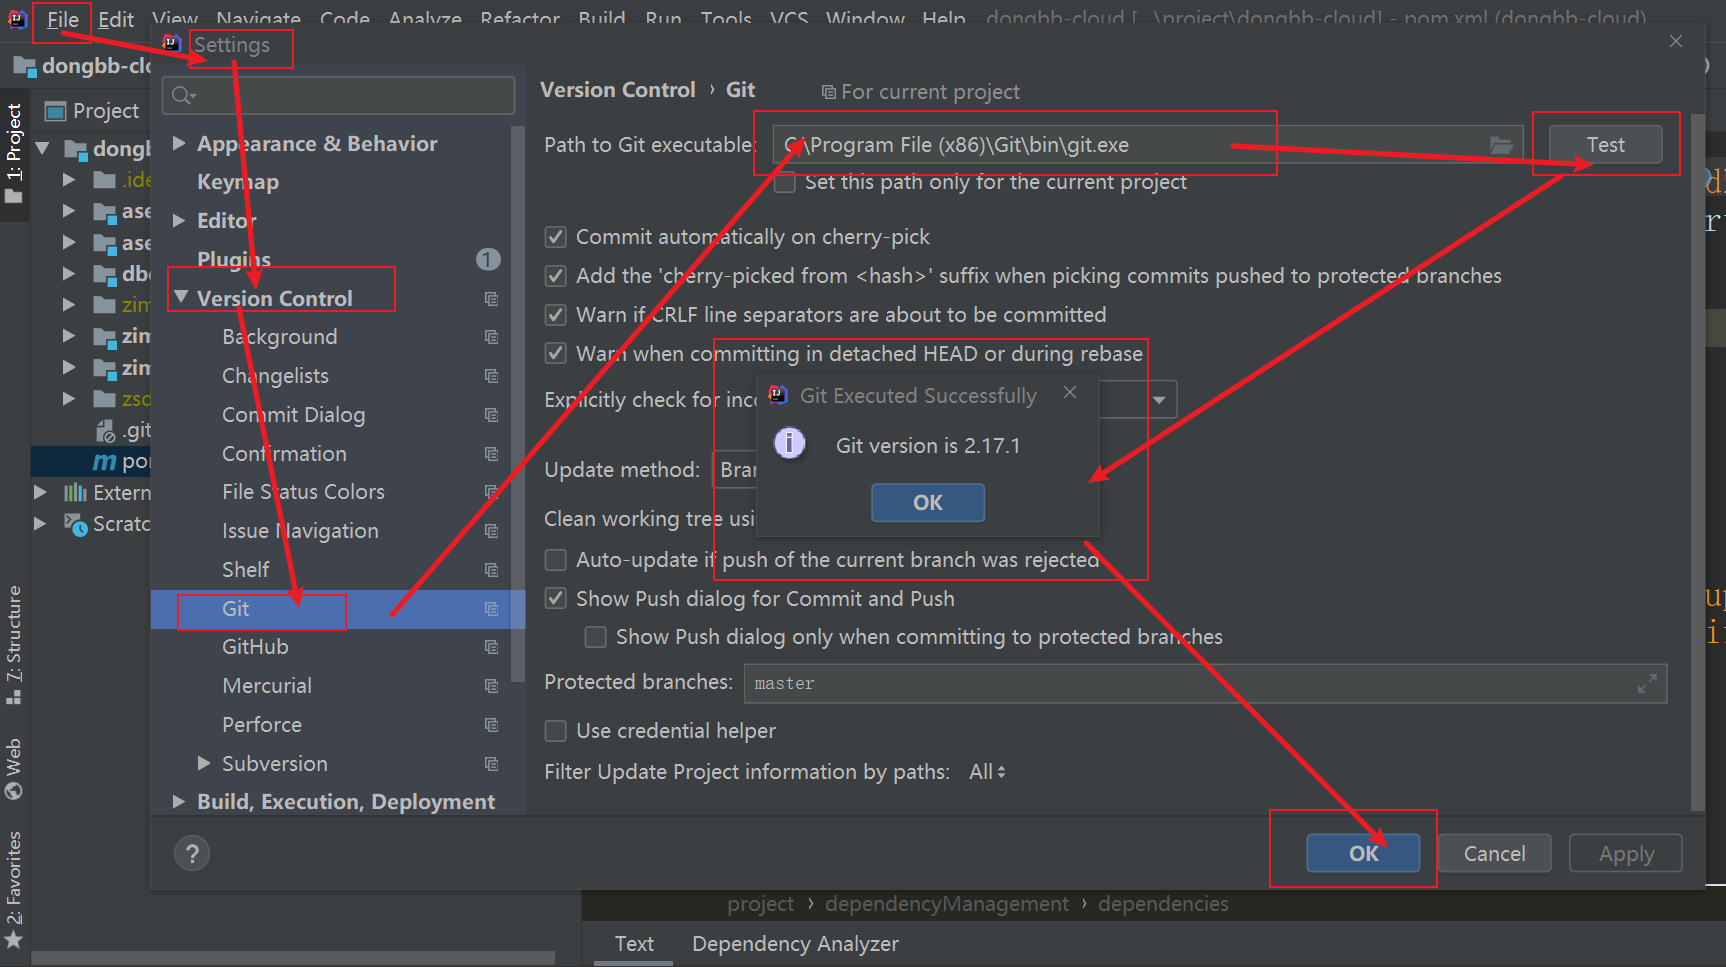Select Keymap in settings list
The image size is (1726, 967).
[x=238, y=182]
